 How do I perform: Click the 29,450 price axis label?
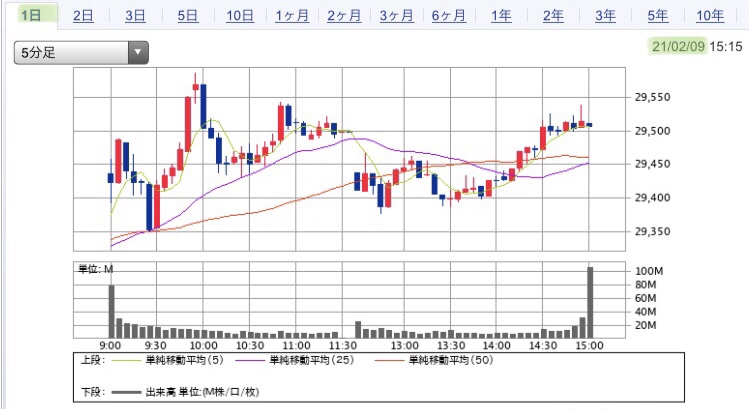pyautogui.click(x=652, y=164)
